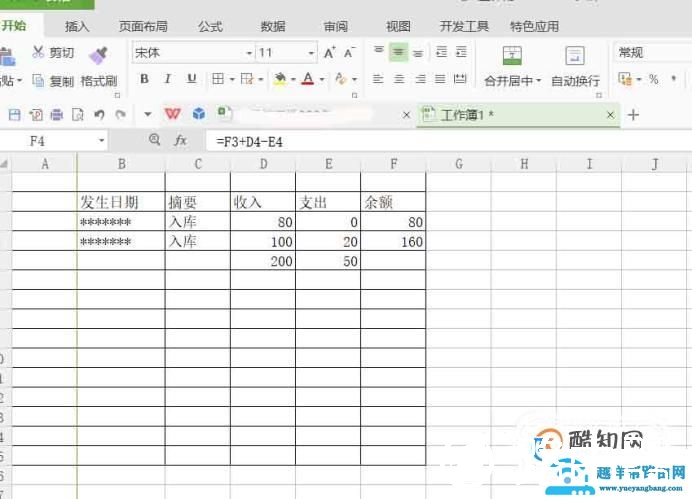Open the 特色应用 tab
Screen dimensions: 692x499
[x=534, y=26]
